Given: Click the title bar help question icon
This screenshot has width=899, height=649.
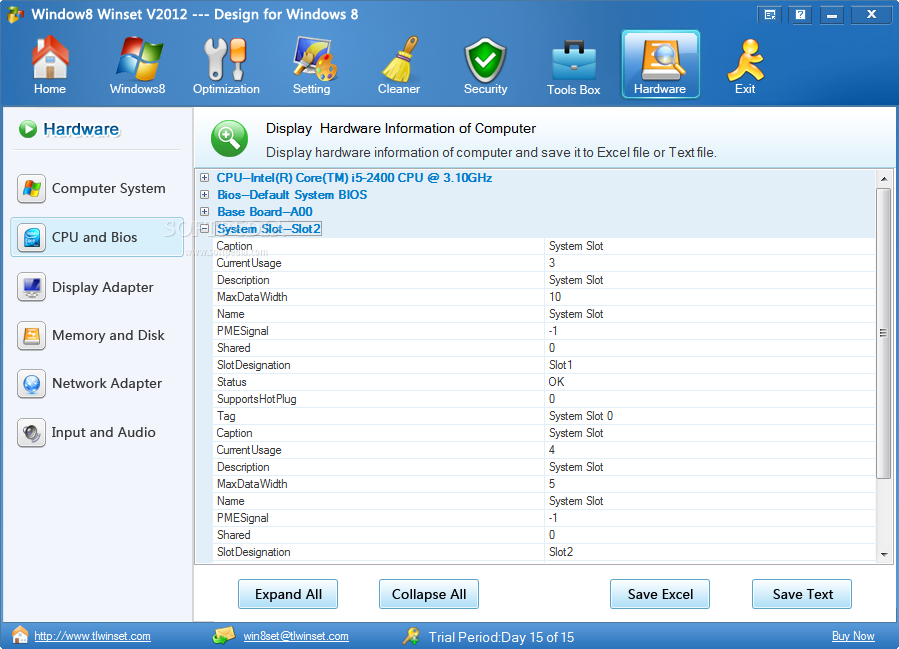Looking at the screenshot, I should (x=800, y=15).
